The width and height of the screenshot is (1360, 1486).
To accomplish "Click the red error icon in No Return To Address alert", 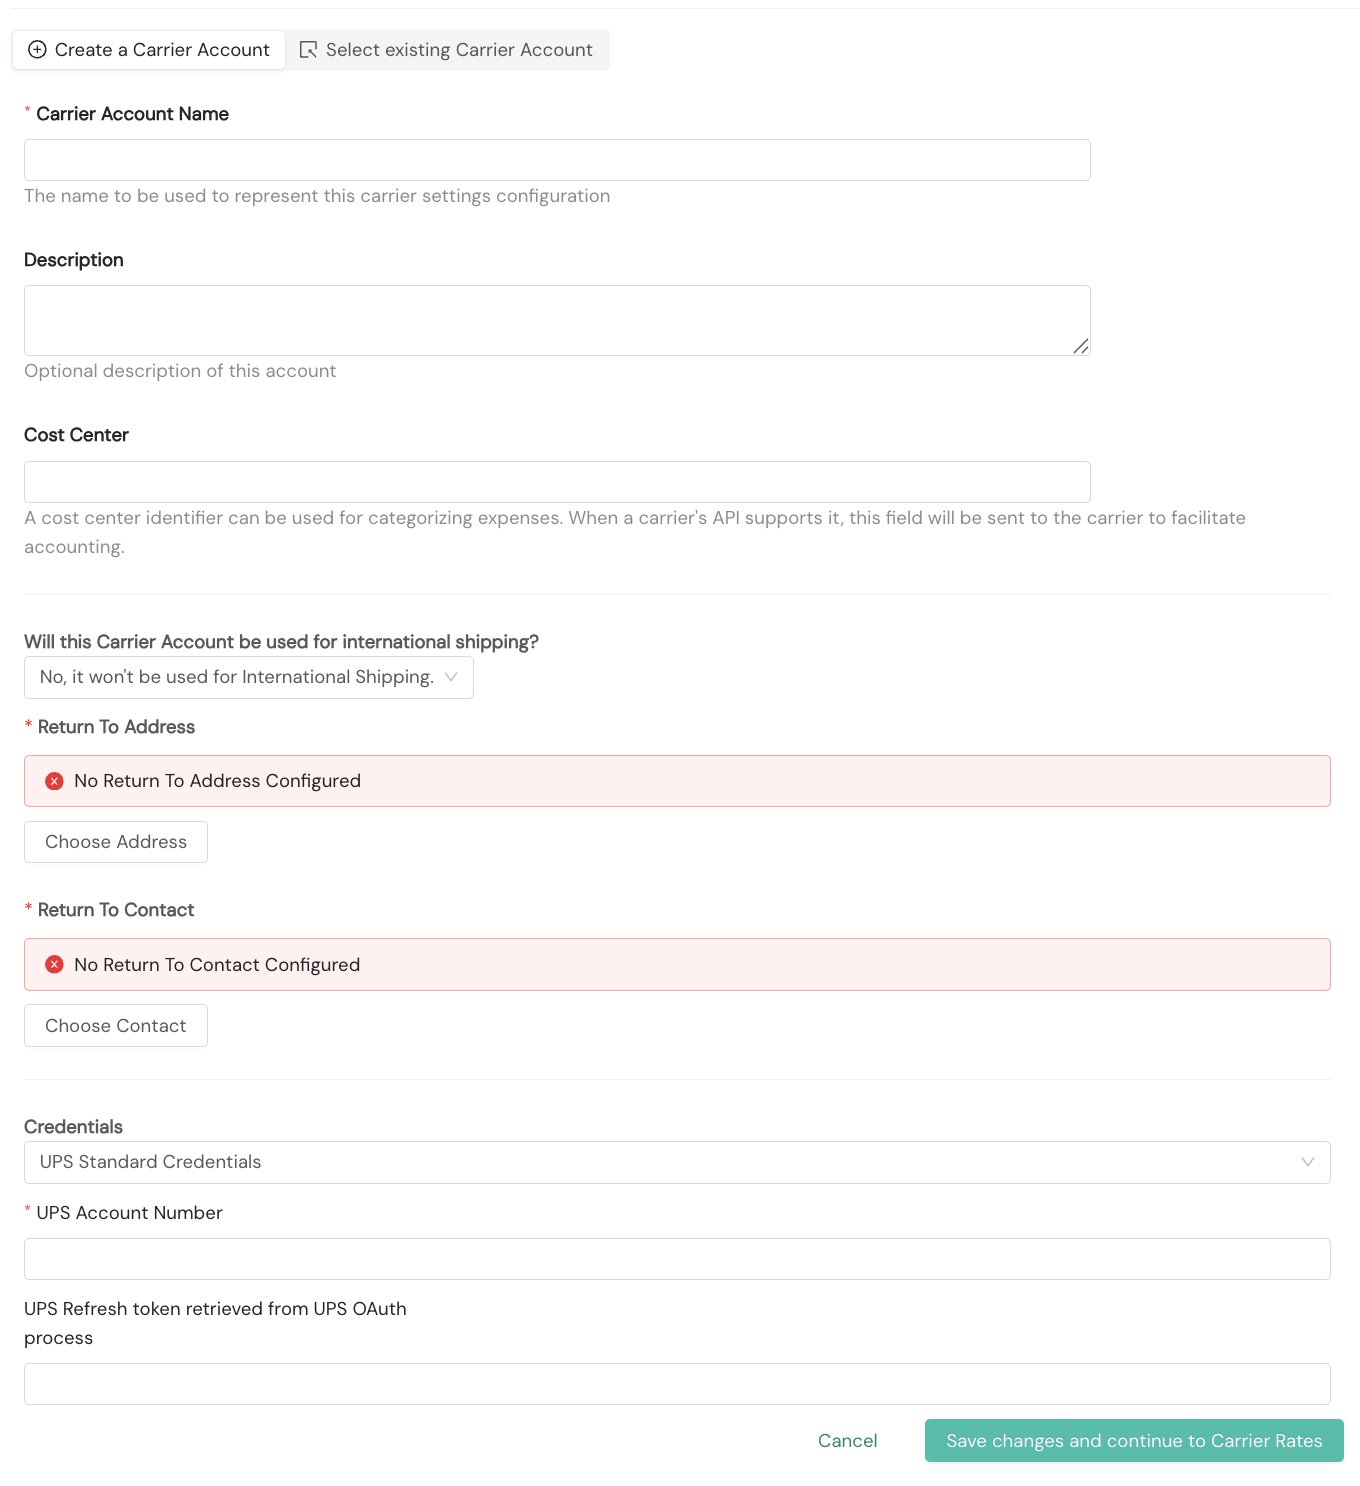I will pos(55,781).
